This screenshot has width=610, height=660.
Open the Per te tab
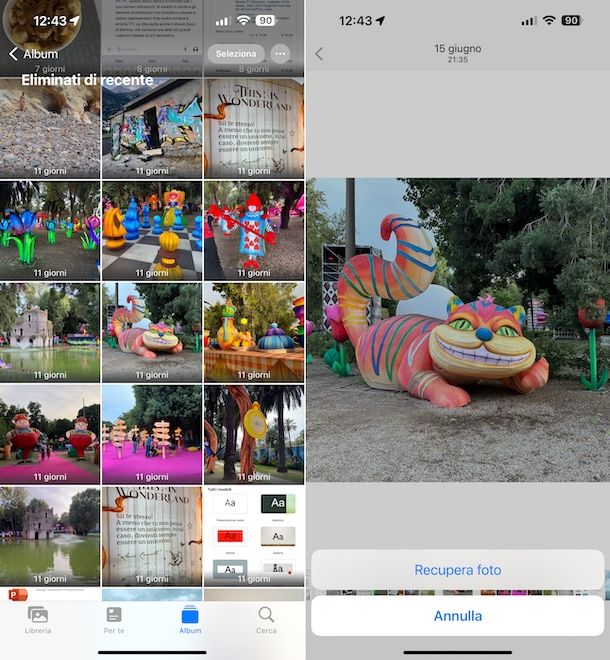114,620
